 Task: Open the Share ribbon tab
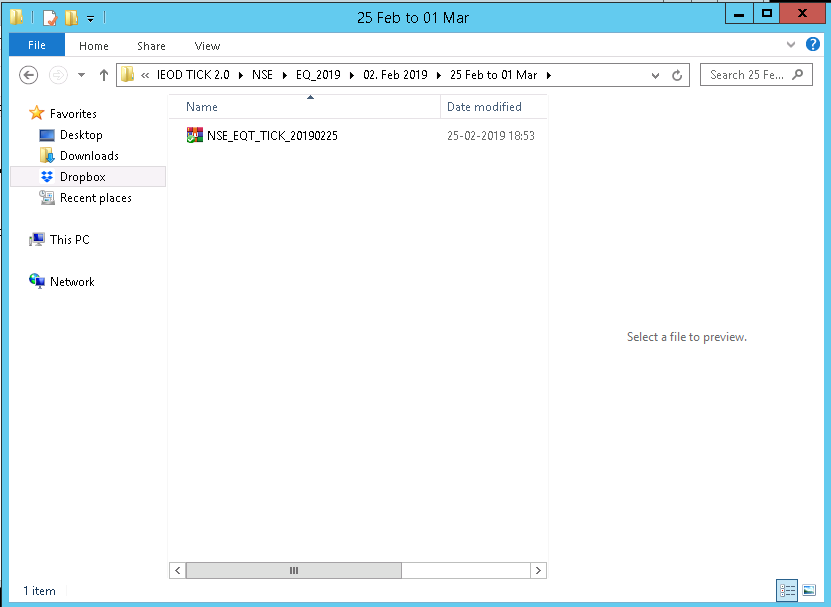coord(151,46)
